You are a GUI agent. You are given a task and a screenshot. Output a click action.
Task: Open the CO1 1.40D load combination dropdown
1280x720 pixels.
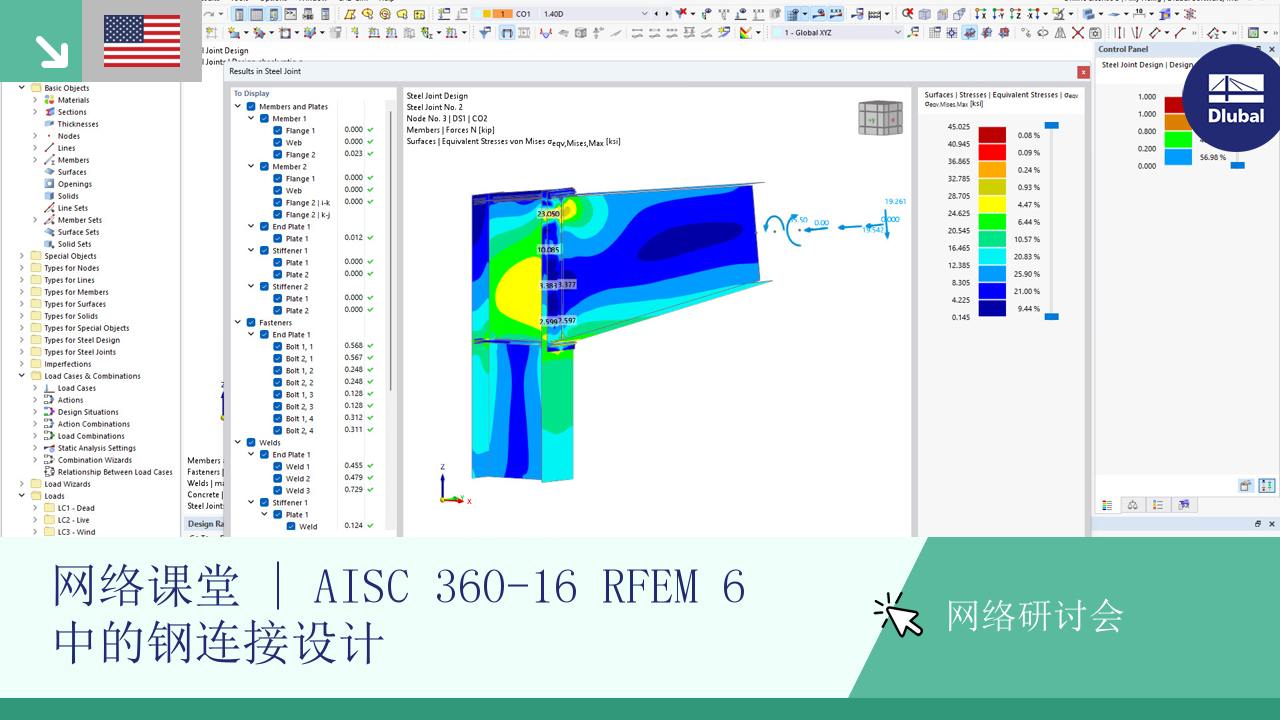[643, 14]
